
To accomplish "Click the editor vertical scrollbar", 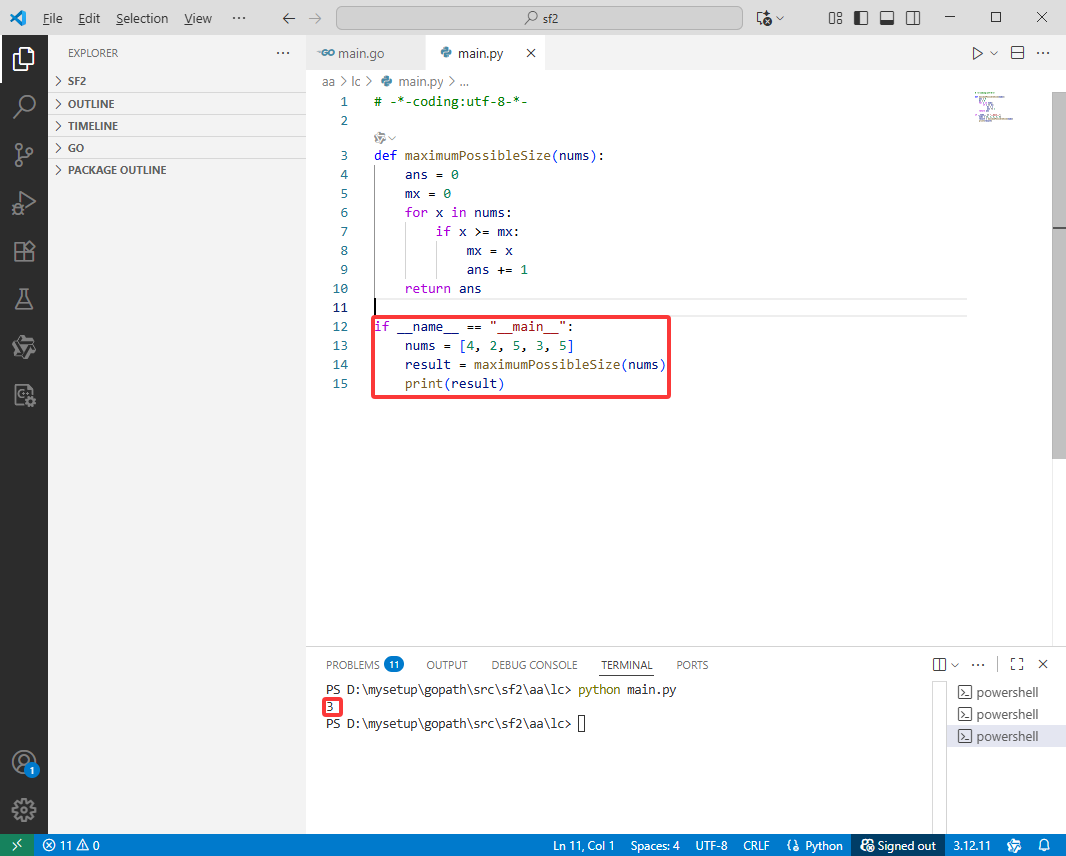I will coord(1059,275).
